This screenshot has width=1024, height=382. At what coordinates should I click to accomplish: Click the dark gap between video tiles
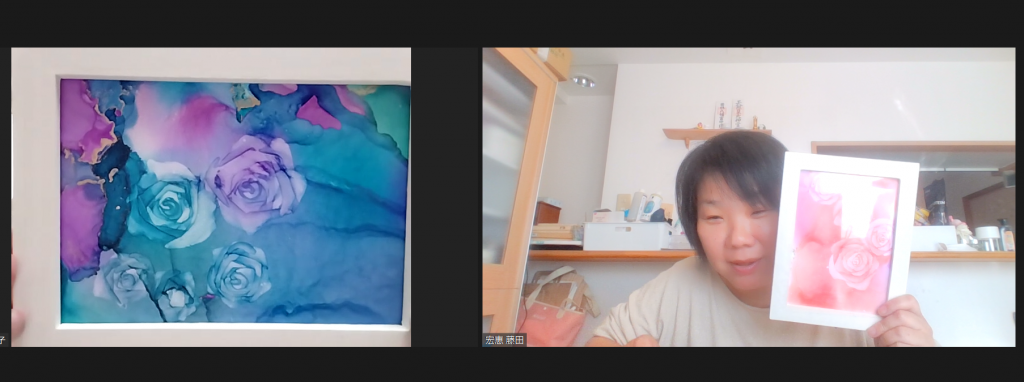tap(447, 197)
